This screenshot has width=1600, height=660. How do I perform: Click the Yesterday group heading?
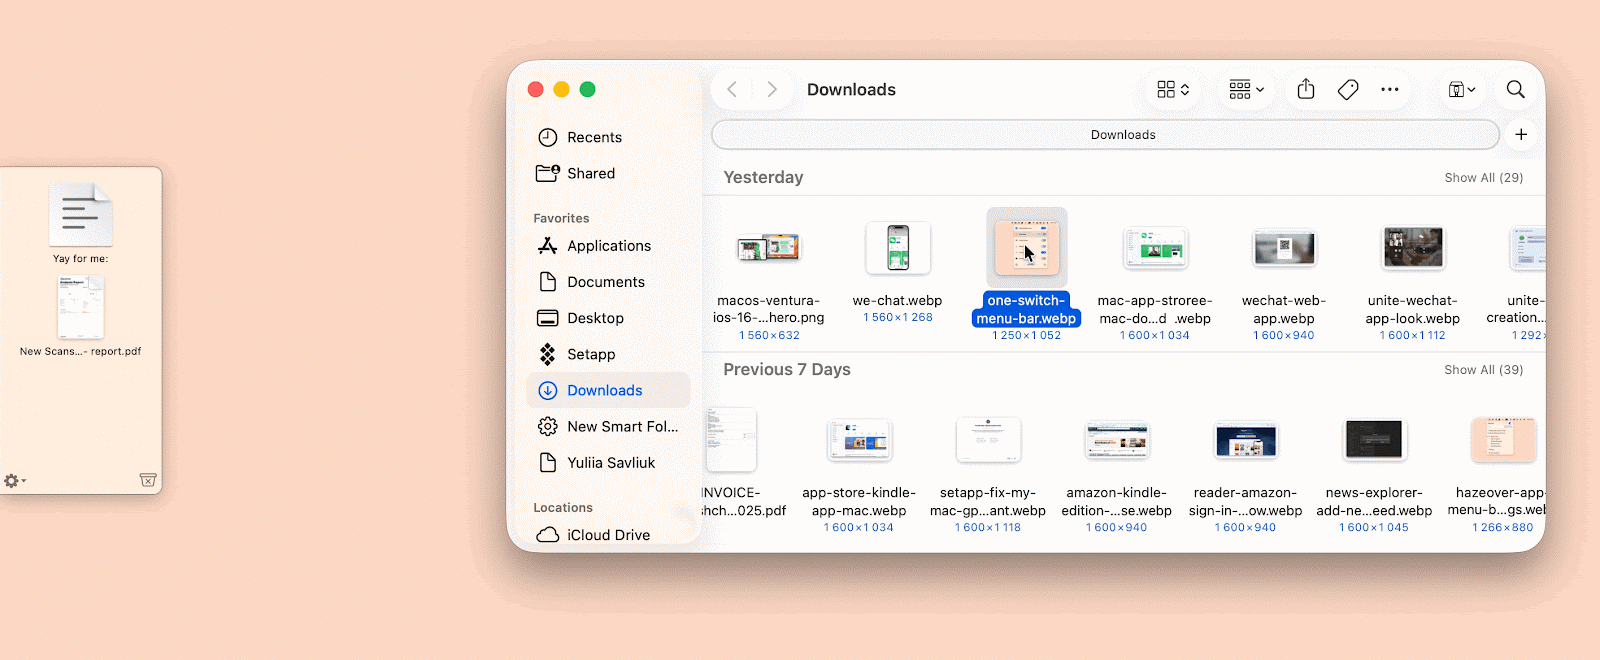763,177
